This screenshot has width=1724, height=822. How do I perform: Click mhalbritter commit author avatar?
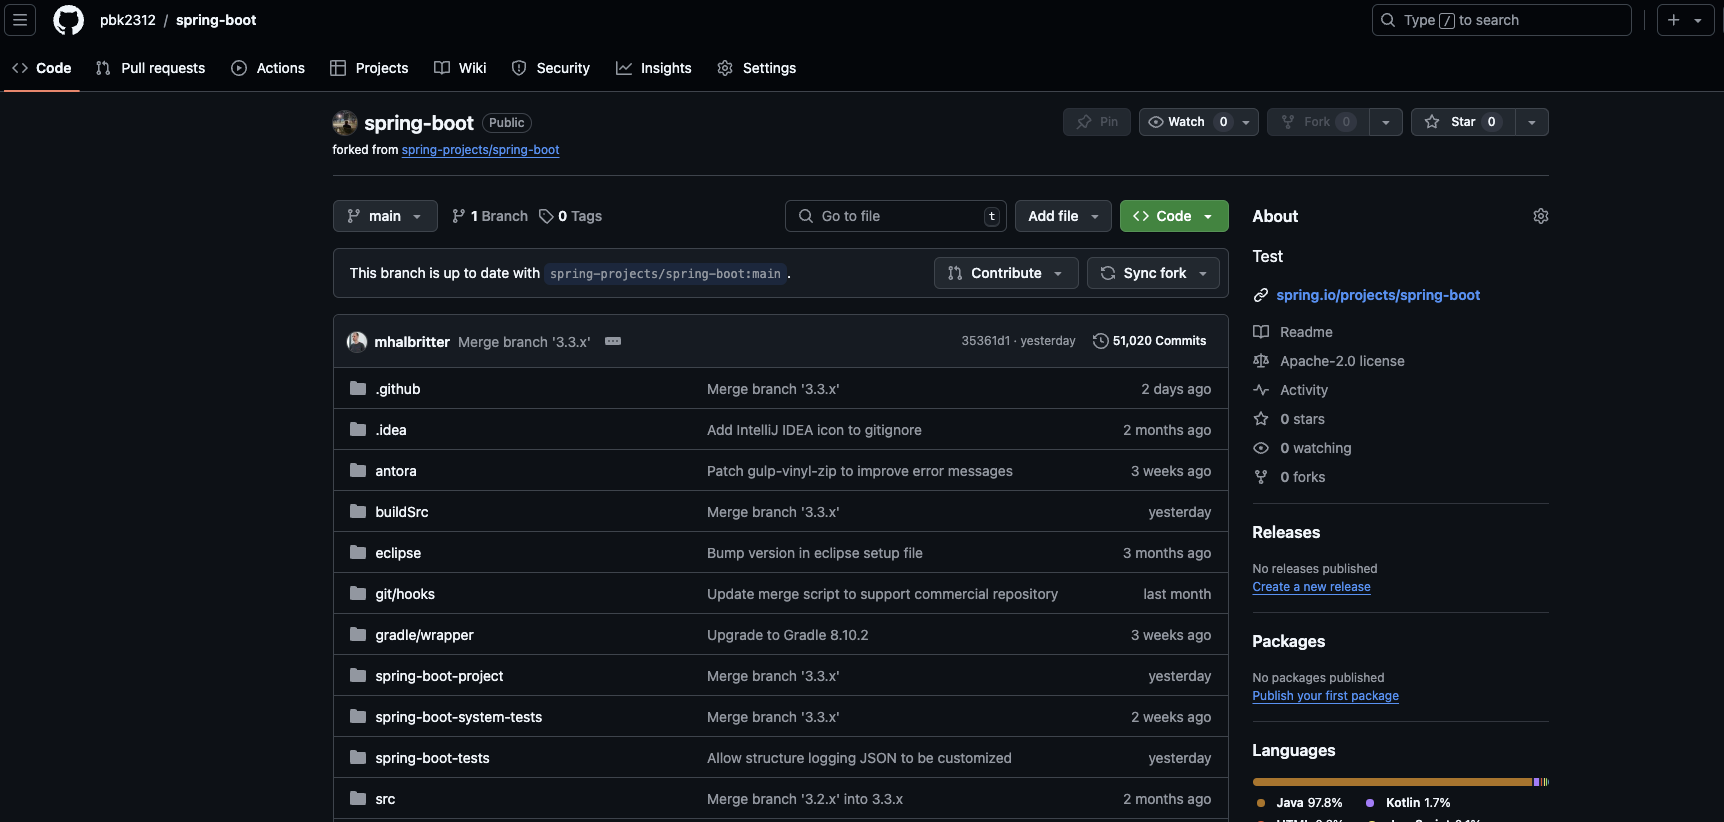357,342
